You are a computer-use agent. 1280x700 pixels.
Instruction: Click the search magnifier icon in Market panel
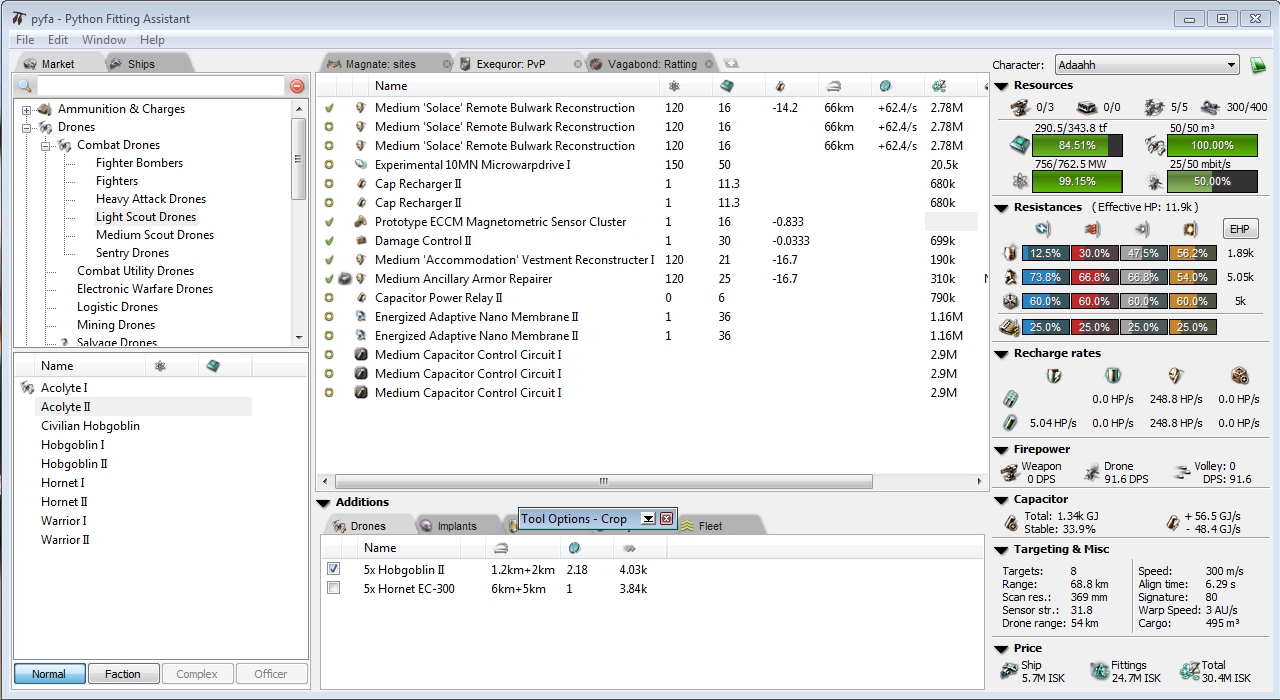pyautogui.click(x=24, y=87)
